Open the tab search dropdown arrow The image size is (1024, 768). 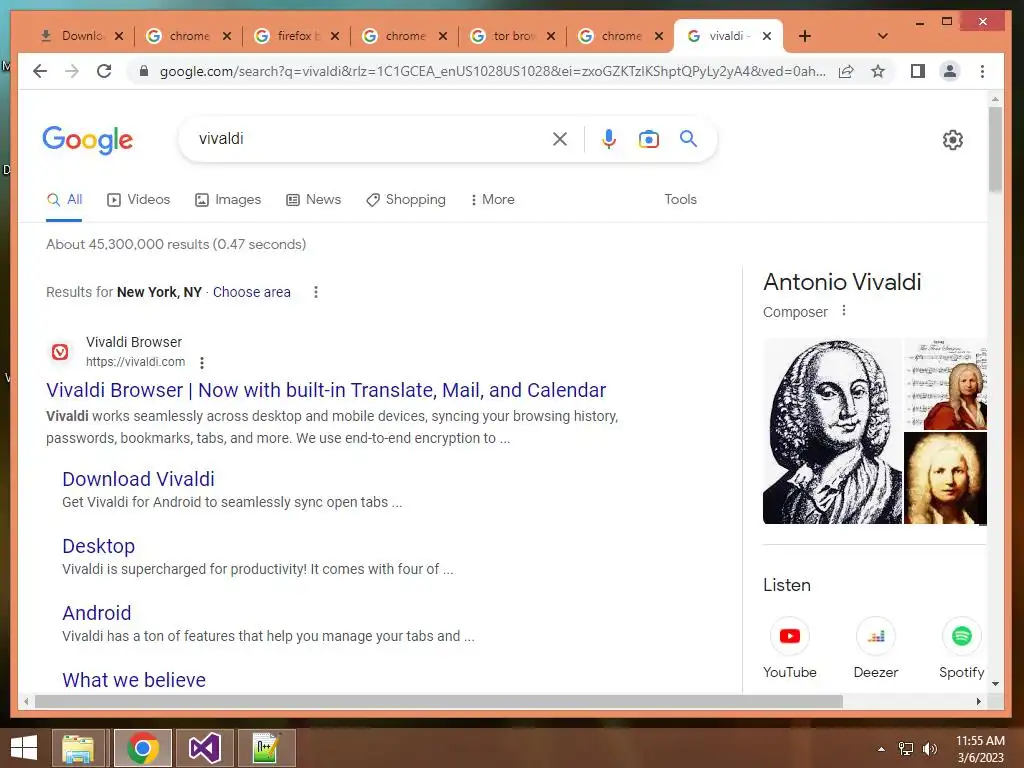(x=882, y=36)
